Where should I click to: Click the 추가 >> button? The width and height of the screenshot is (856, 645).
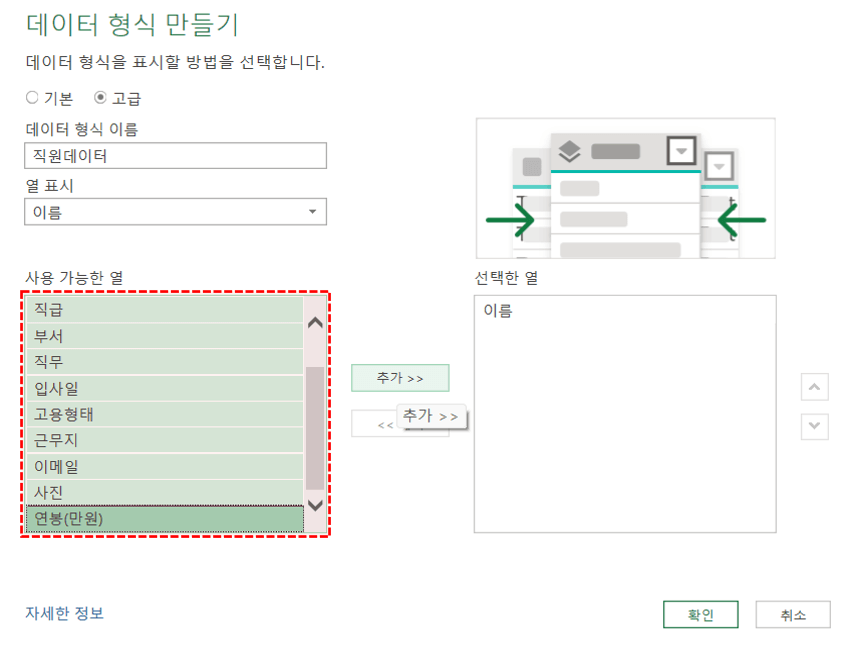tap(399, 377)
